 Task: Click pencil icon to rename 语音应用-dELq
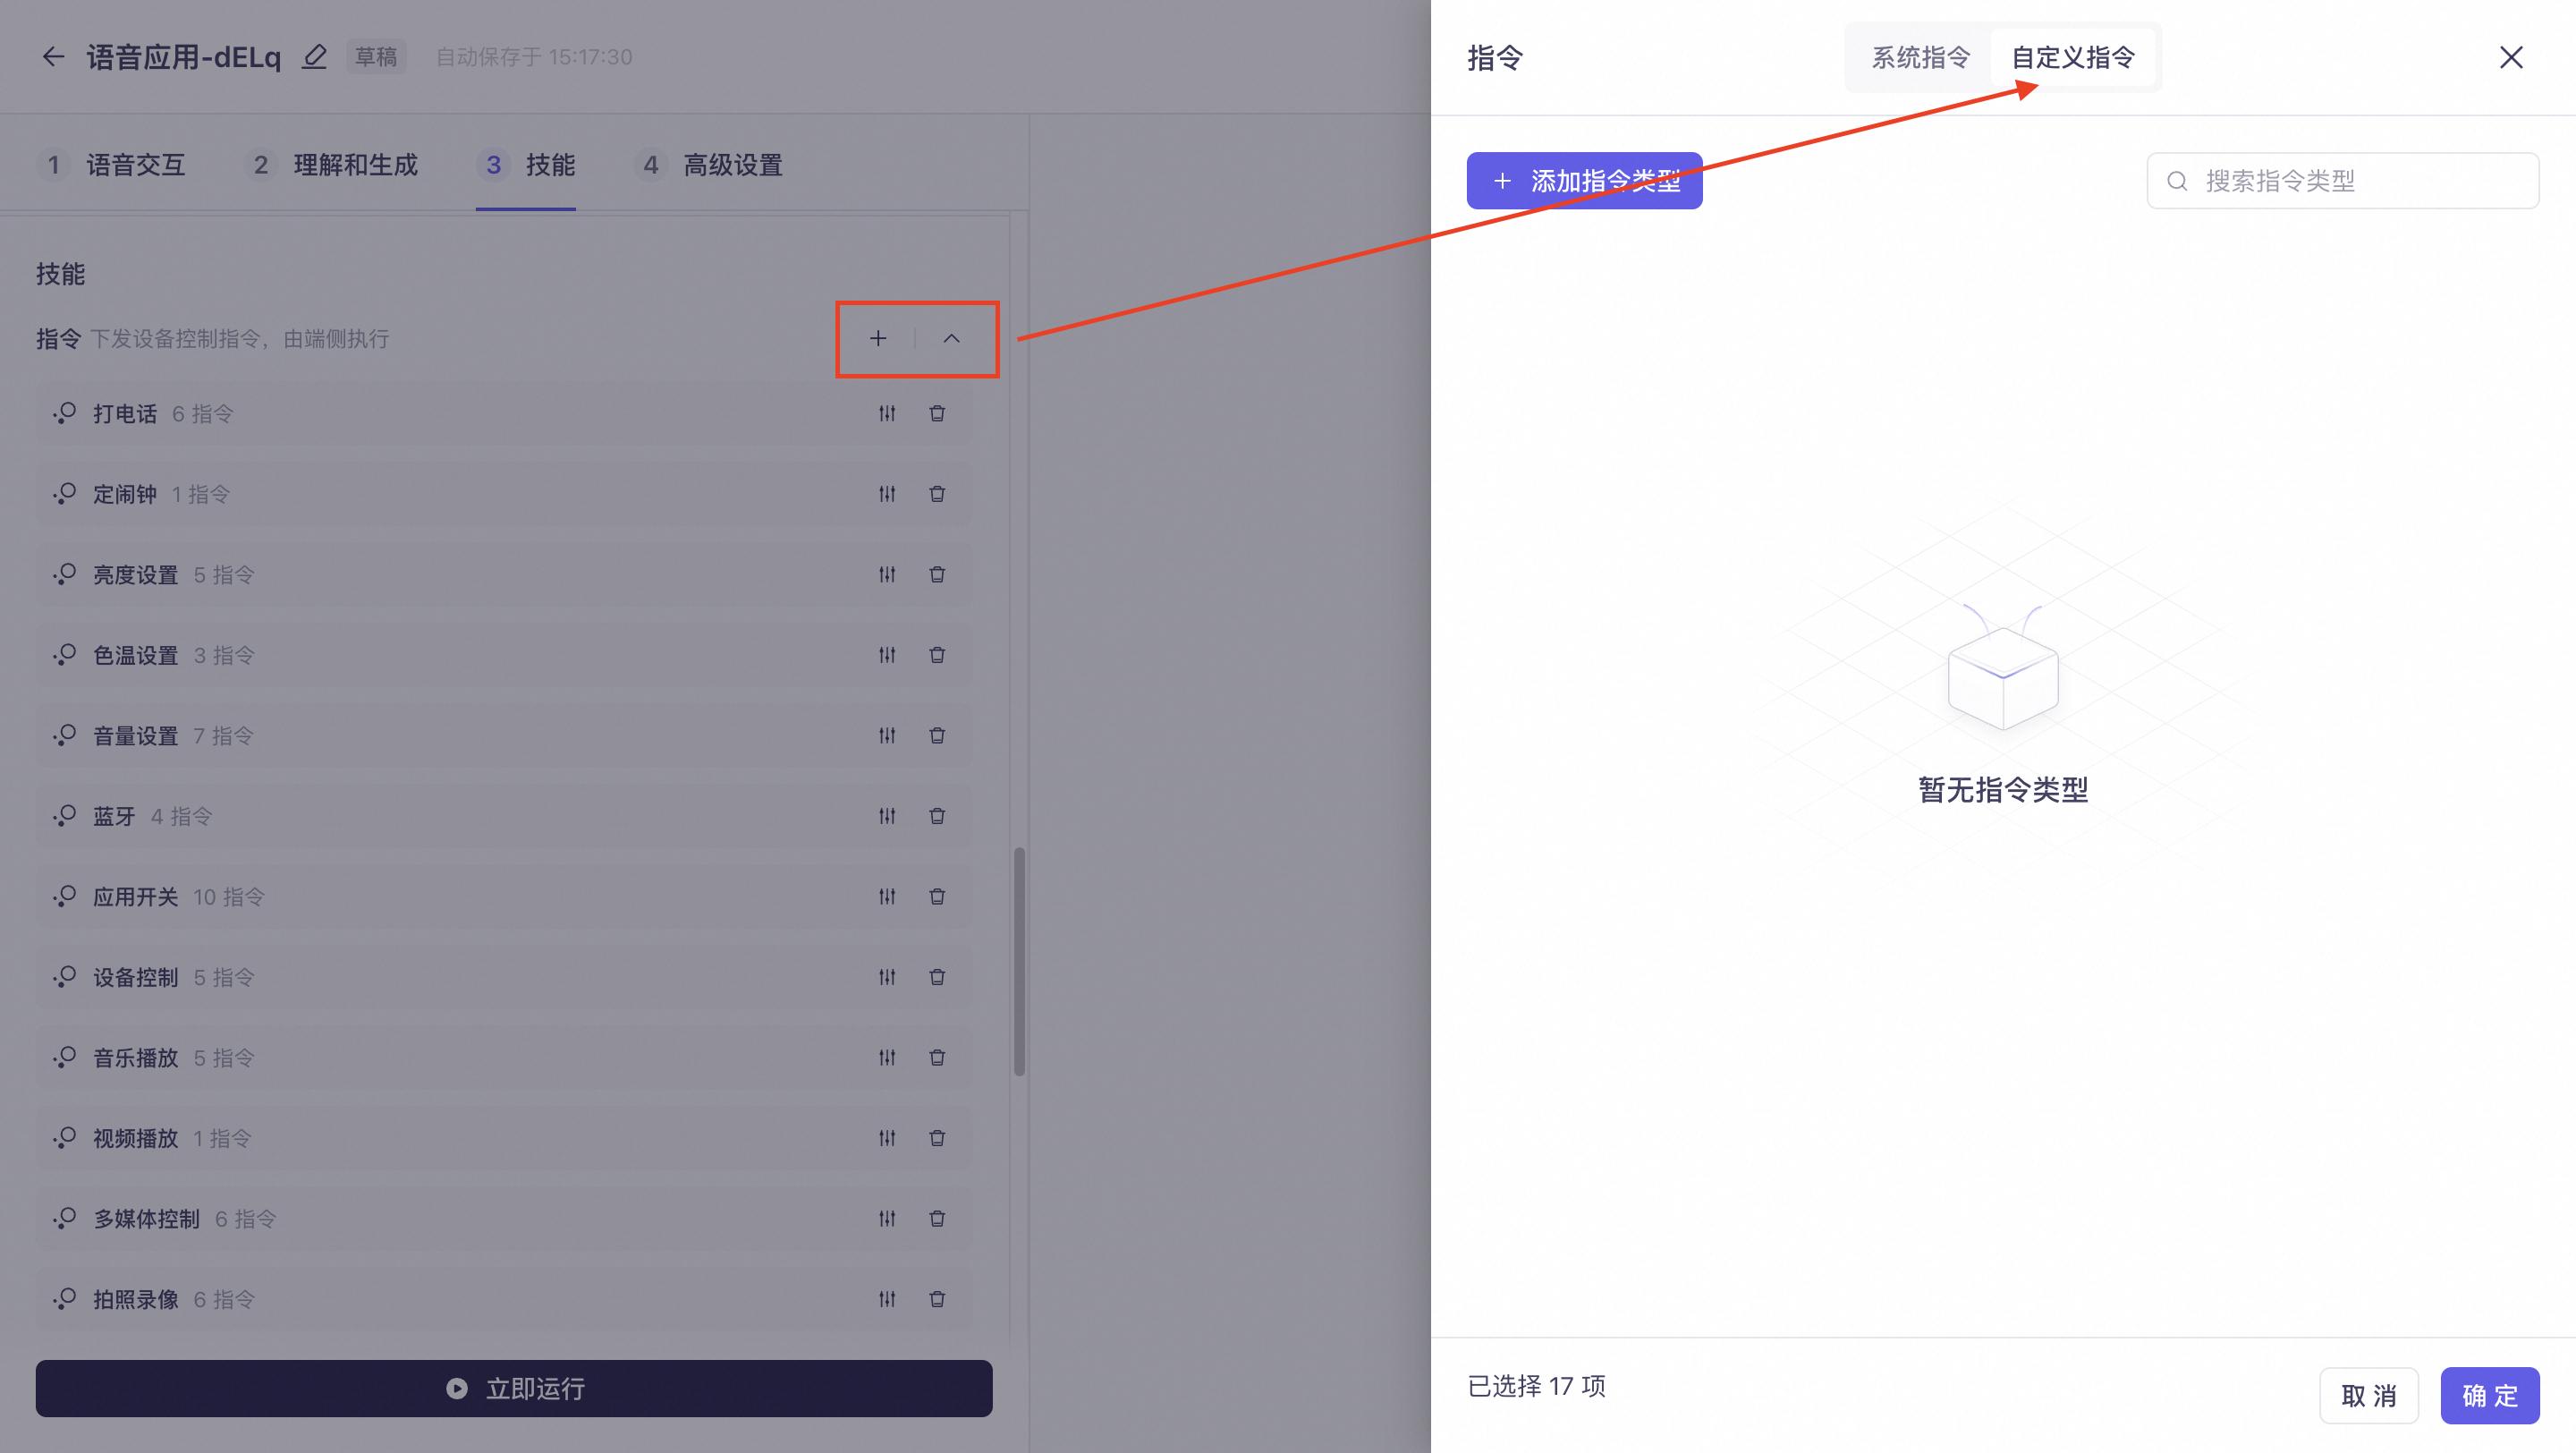coord(314,57)
